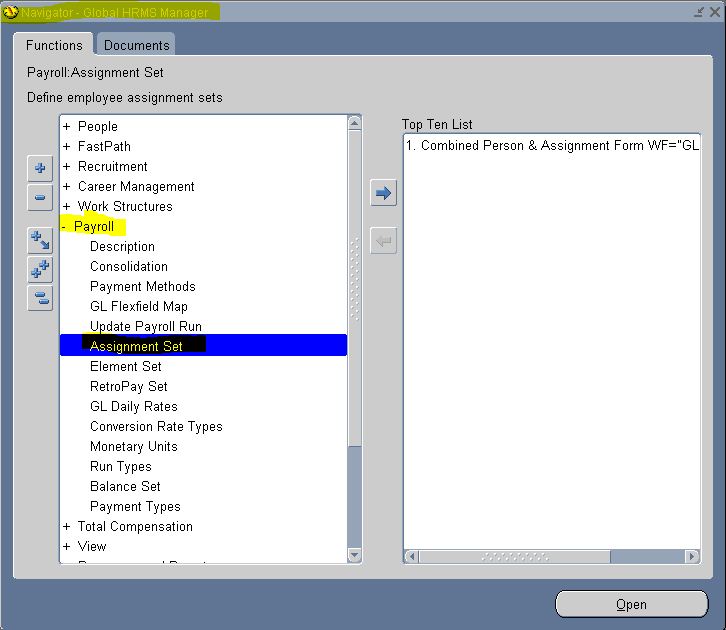Expand the View node
726x630 pixels.
(x=67, y=546)
